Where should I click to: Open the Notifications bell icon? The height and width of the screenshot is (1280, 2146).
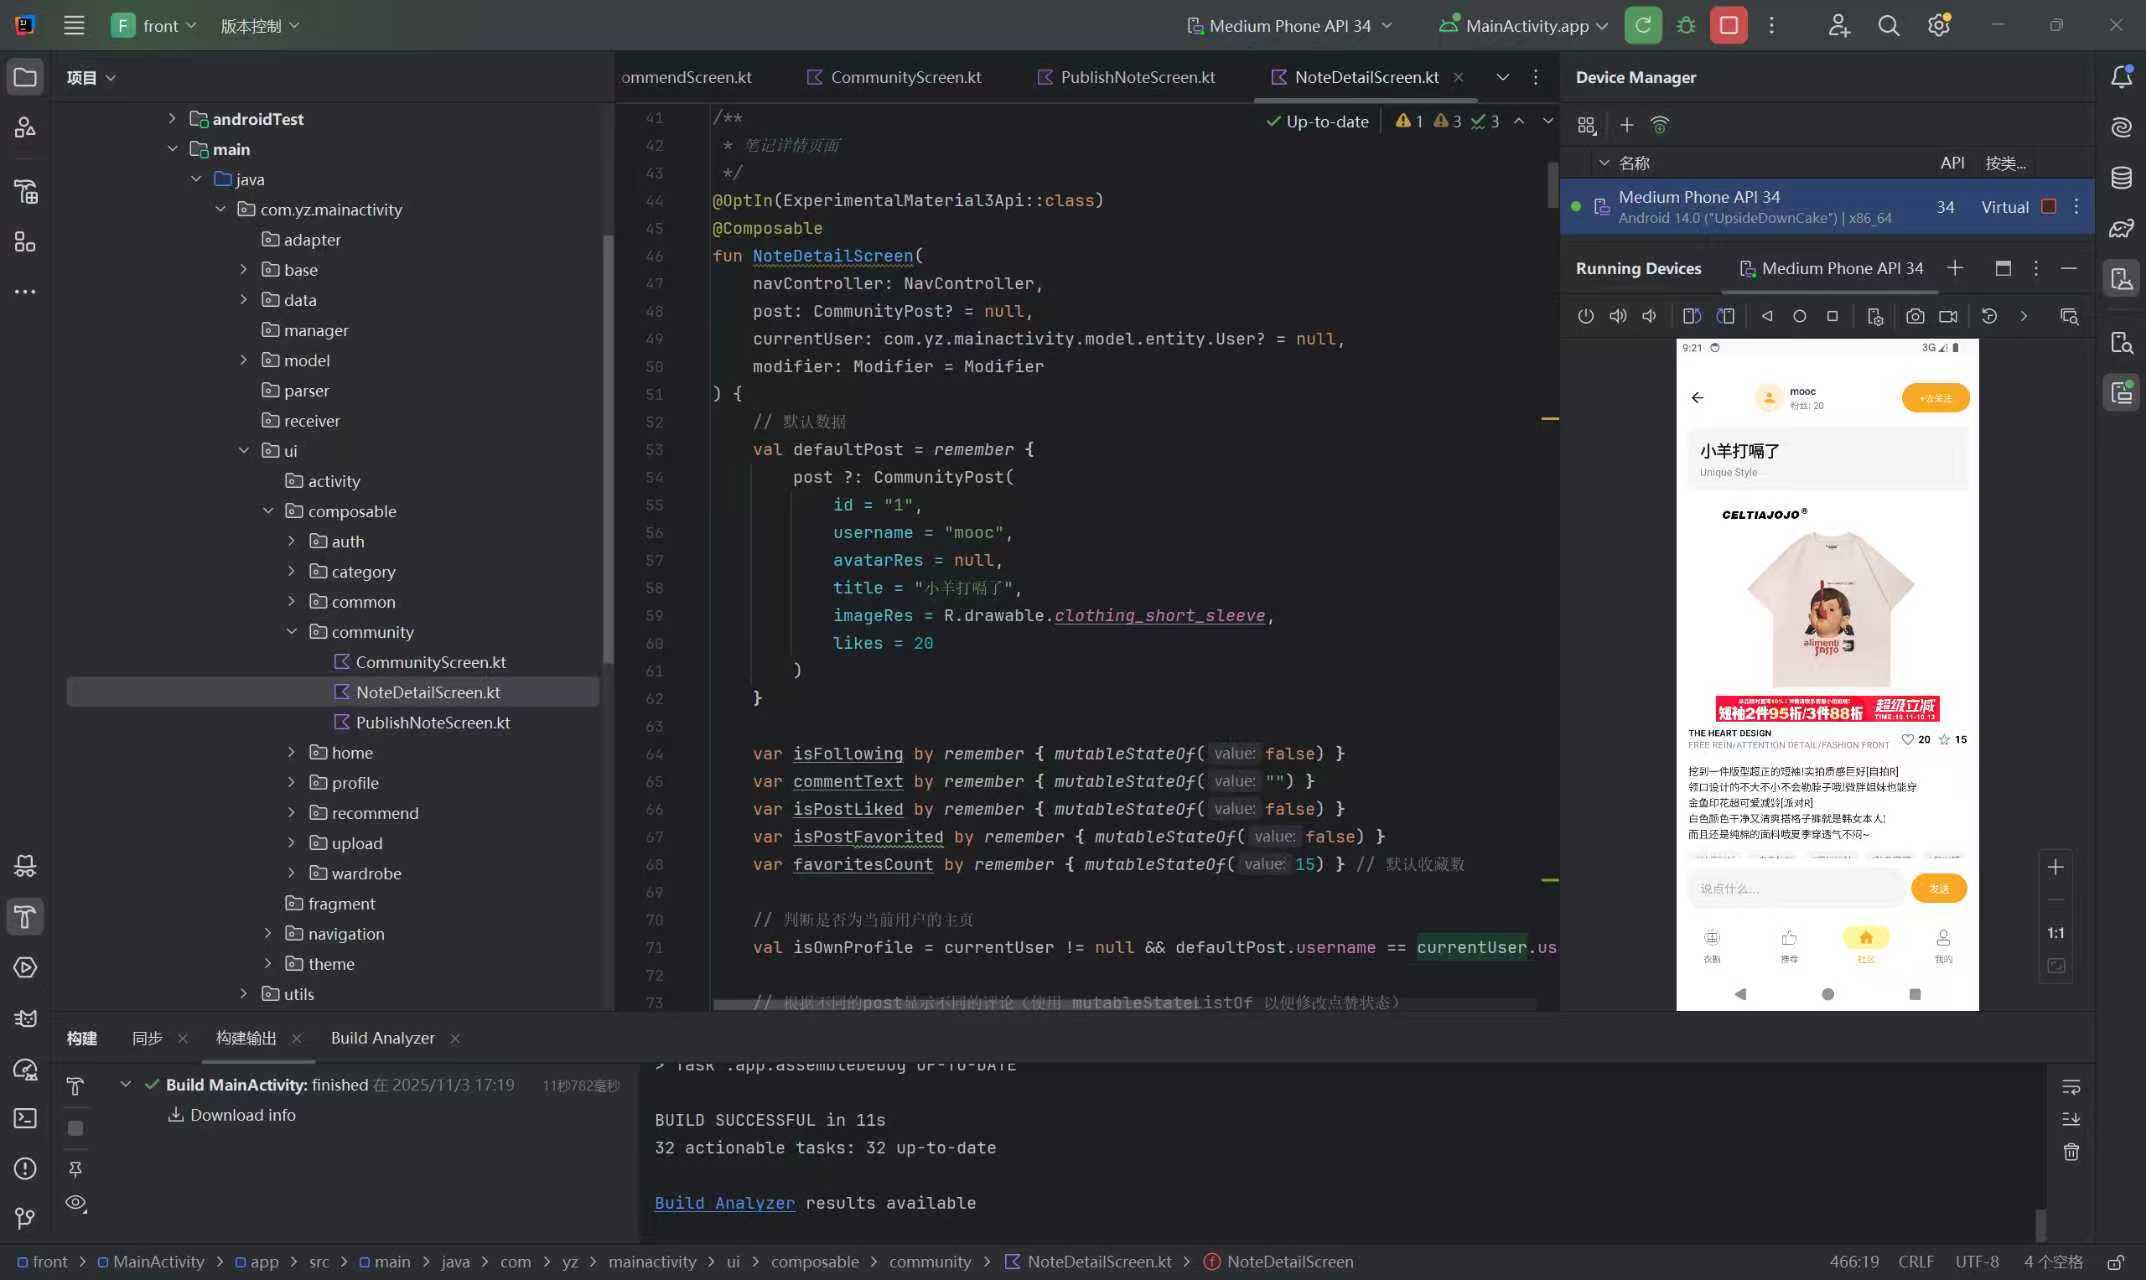click(x=2121, y=77)
